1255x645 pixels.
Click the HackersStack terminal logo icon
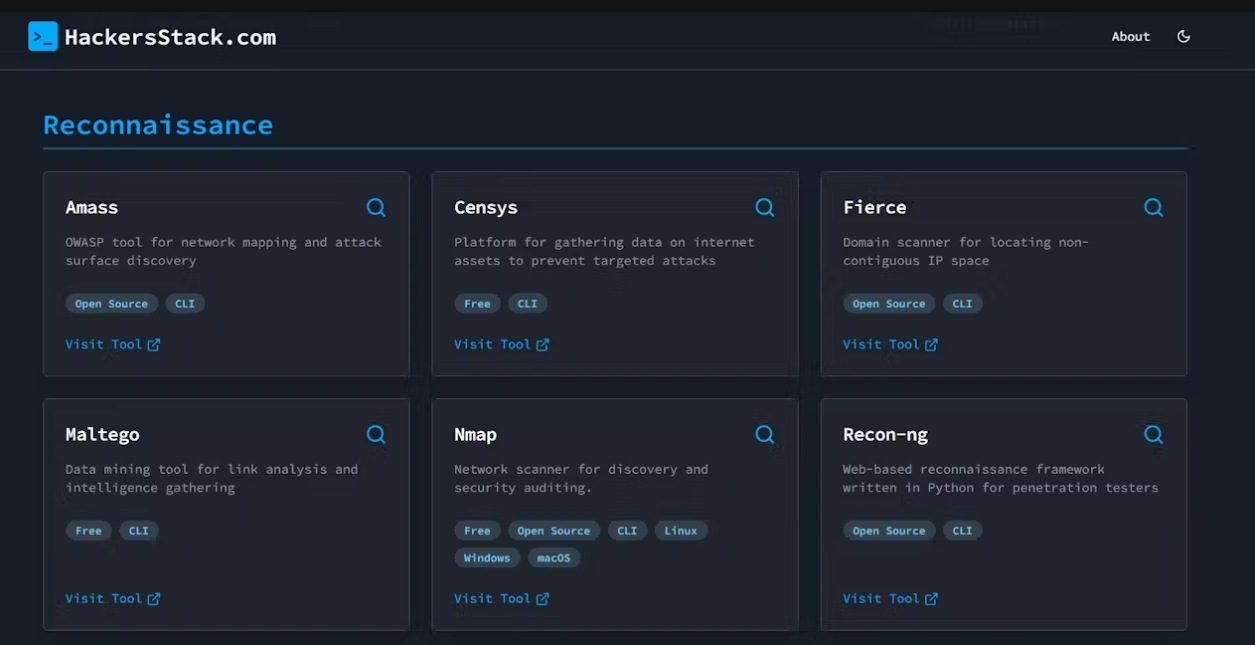point(43,37)
